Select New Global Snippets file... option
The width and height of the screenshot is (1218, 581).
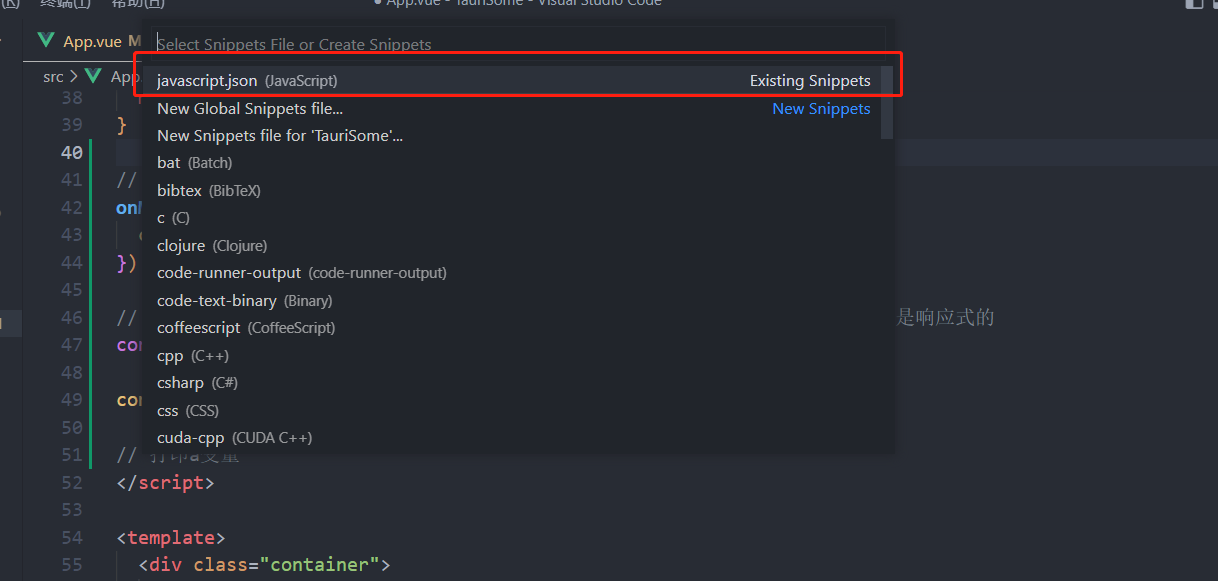(x=514, y=108)
